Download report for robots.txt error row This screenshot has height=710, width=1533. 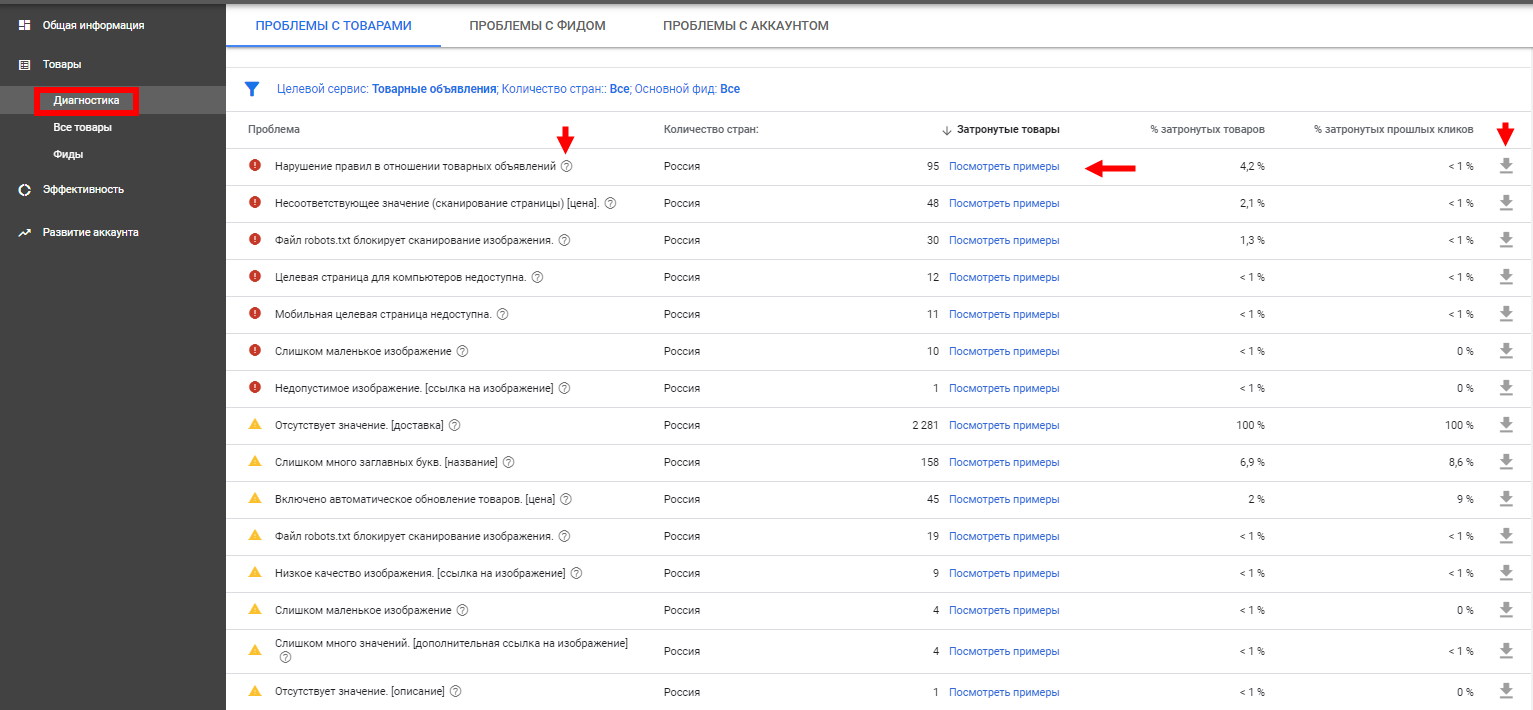click(x=1506, y=240)
